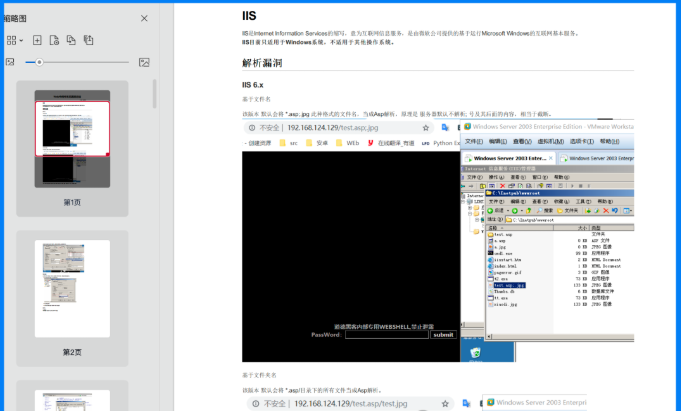Click the explorer address bar C:\Inetpub\wwwroot
681x411 pixels.
tap(569, 220)
